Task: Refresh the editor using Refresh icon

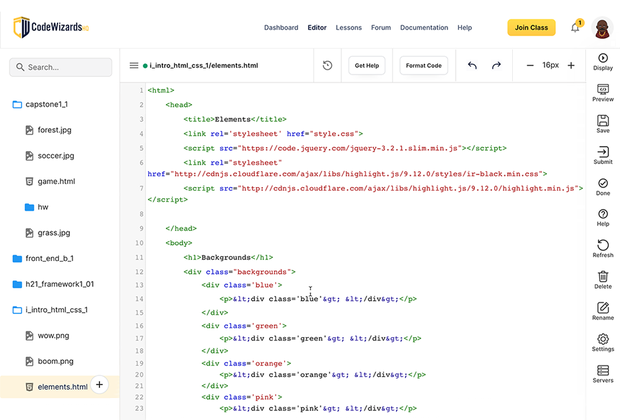Action: tap(603, 246)
